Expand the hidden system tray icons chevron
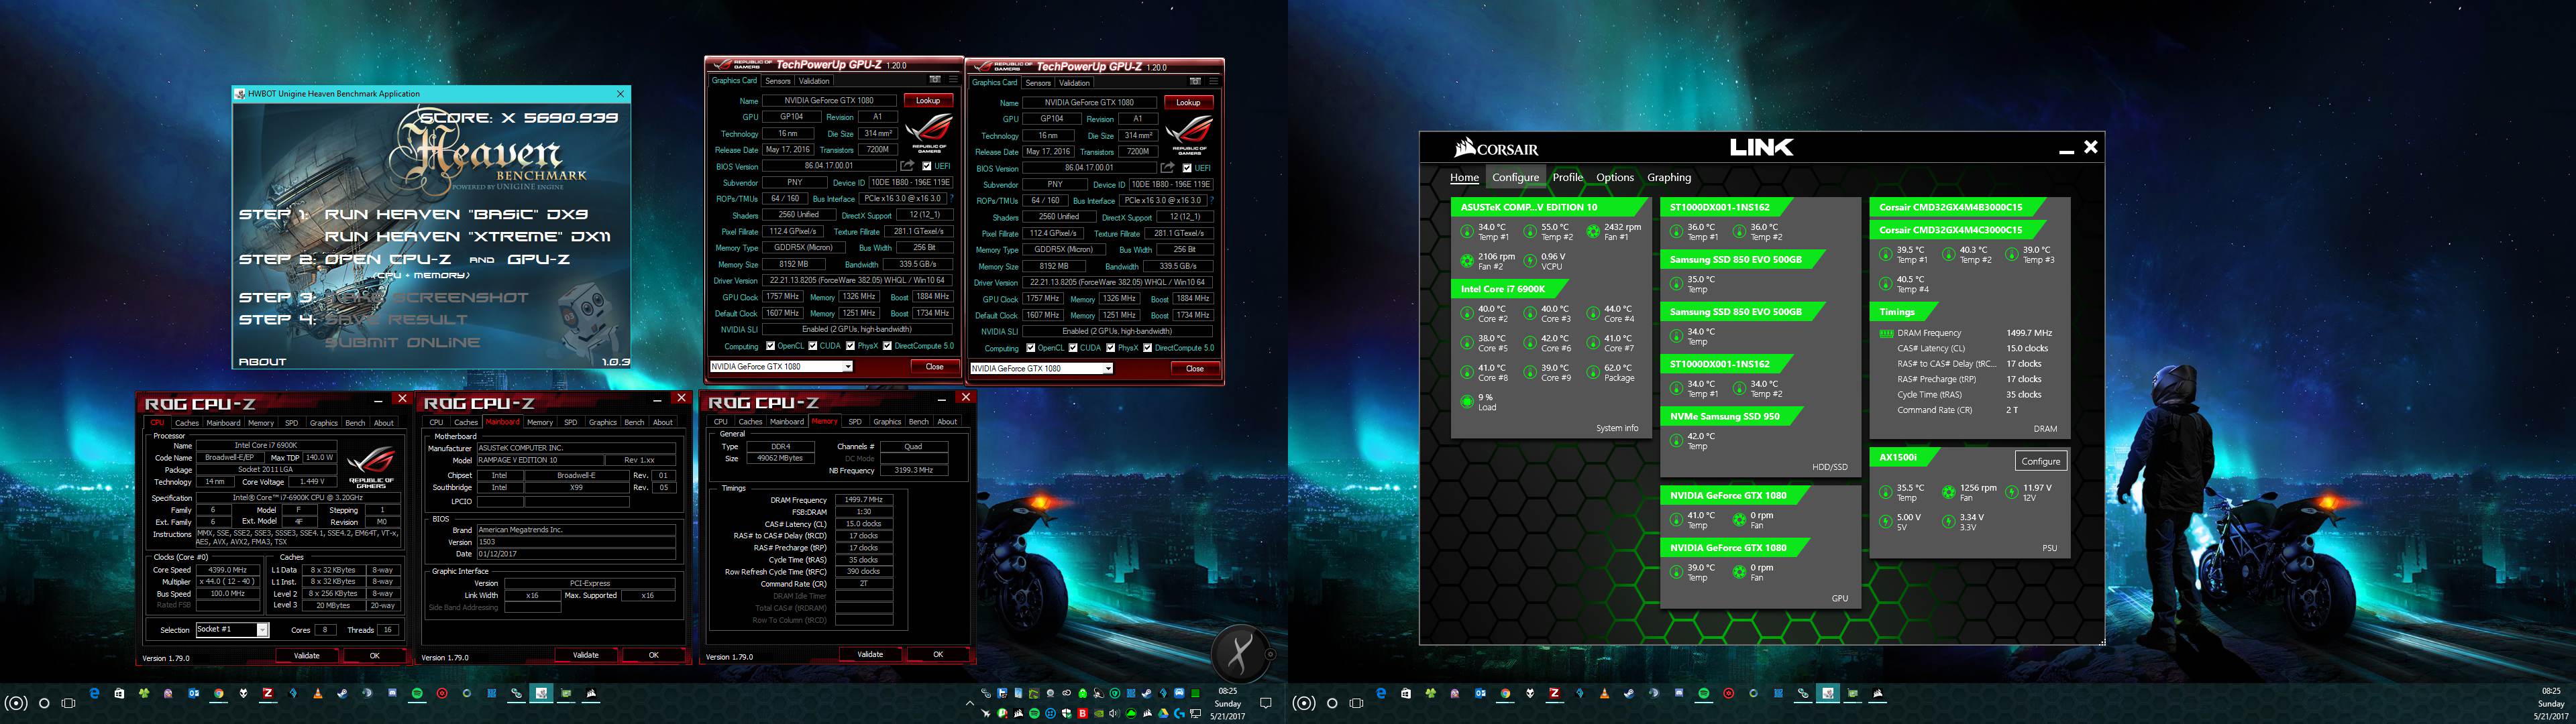The height and width of the screenshot is (724, 2576). (x=970, y=703)
